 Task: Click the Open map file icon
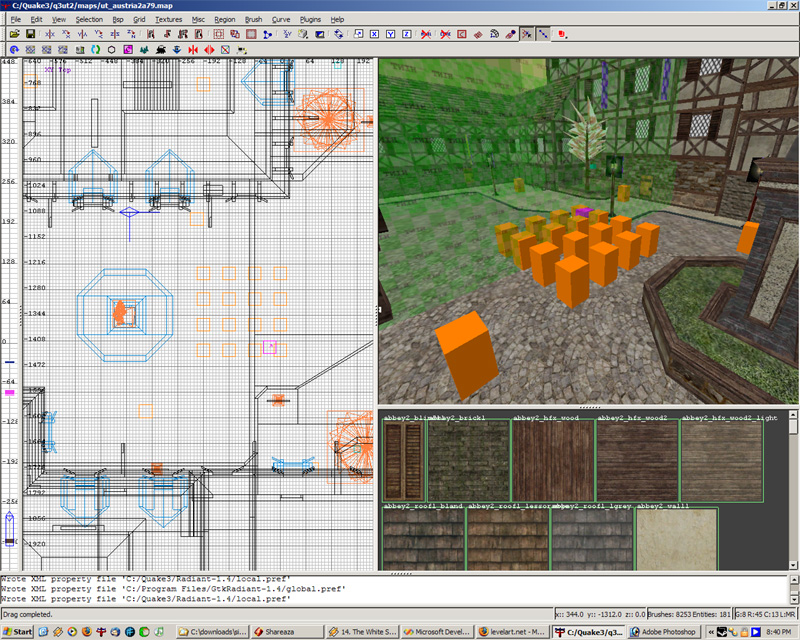pyautogui.click(x=14, y=34)
